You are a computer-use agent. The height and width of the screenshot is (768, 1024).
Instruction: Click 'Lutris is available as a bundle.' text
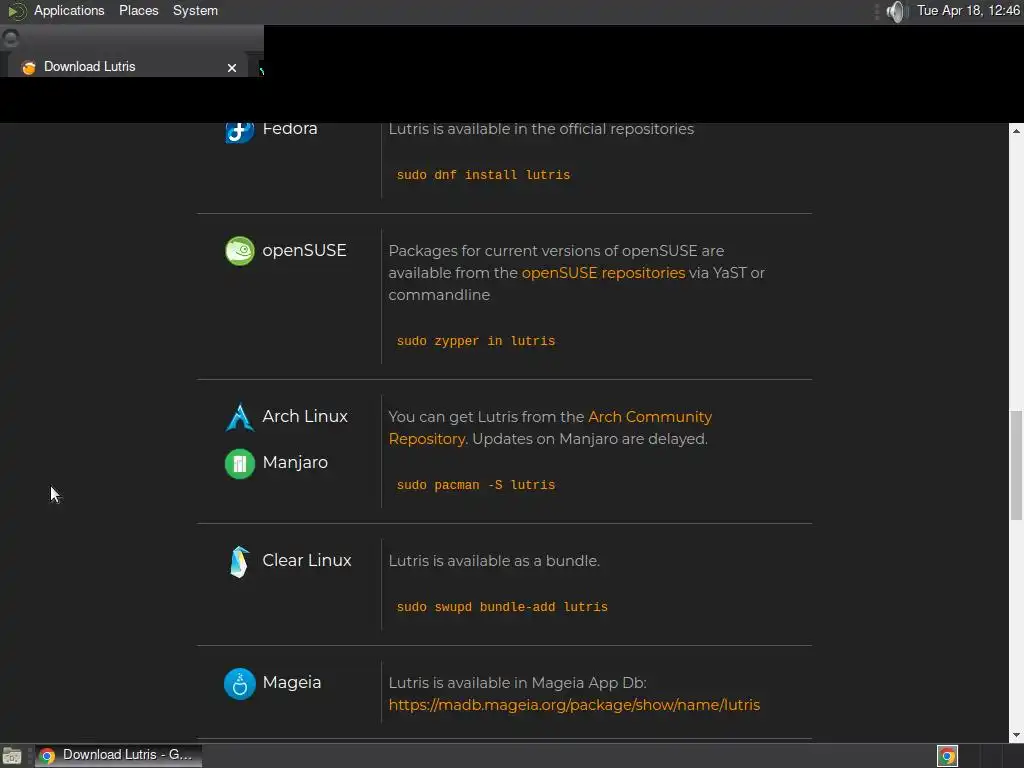(494, 562)
